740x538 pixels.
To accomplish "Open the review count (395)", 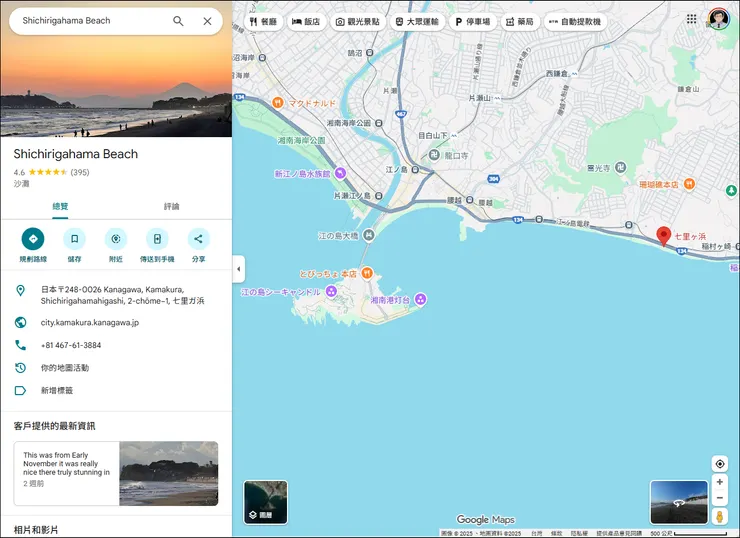I will tap(80, 172).
